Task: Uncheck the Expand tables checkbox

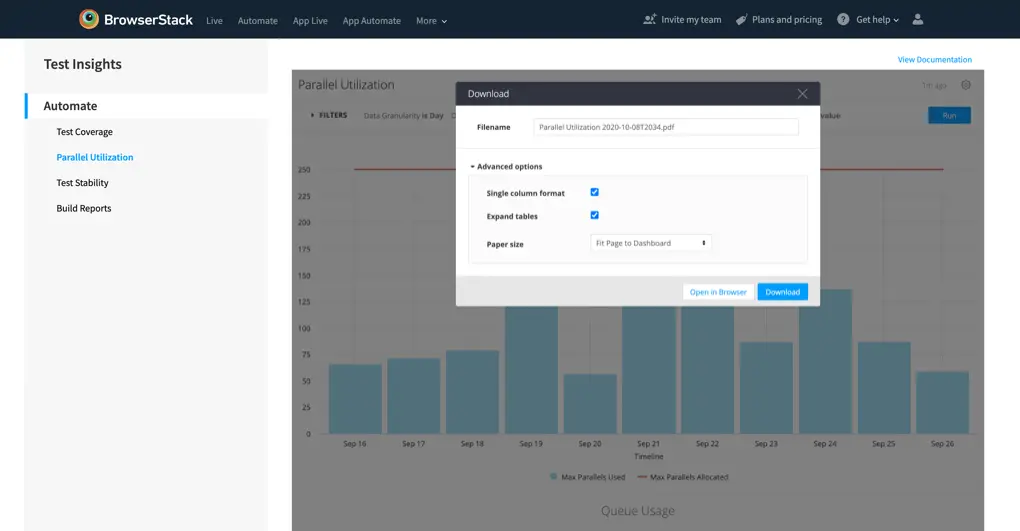Action: pos(594,215)
